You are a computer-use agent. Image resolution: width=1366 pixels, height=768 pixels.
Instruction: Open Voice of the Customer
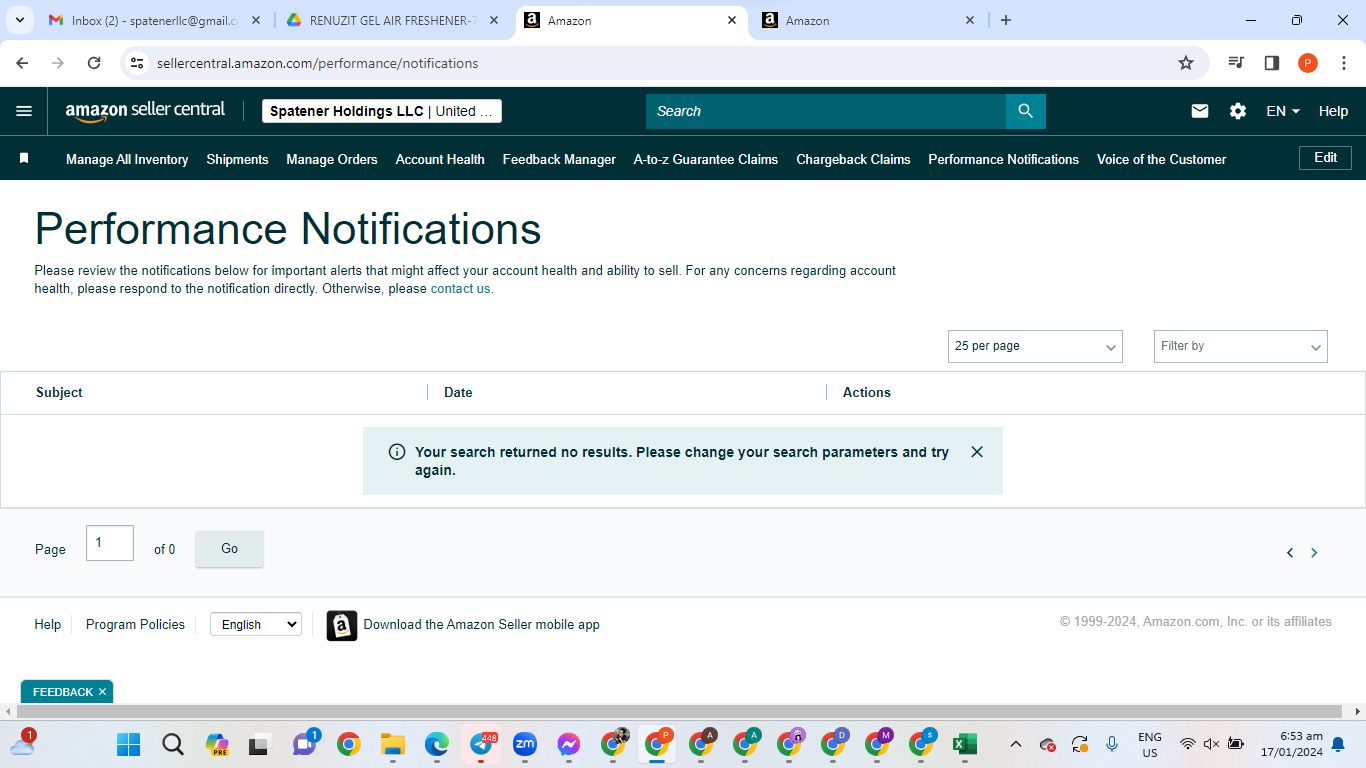(1161, 159)
